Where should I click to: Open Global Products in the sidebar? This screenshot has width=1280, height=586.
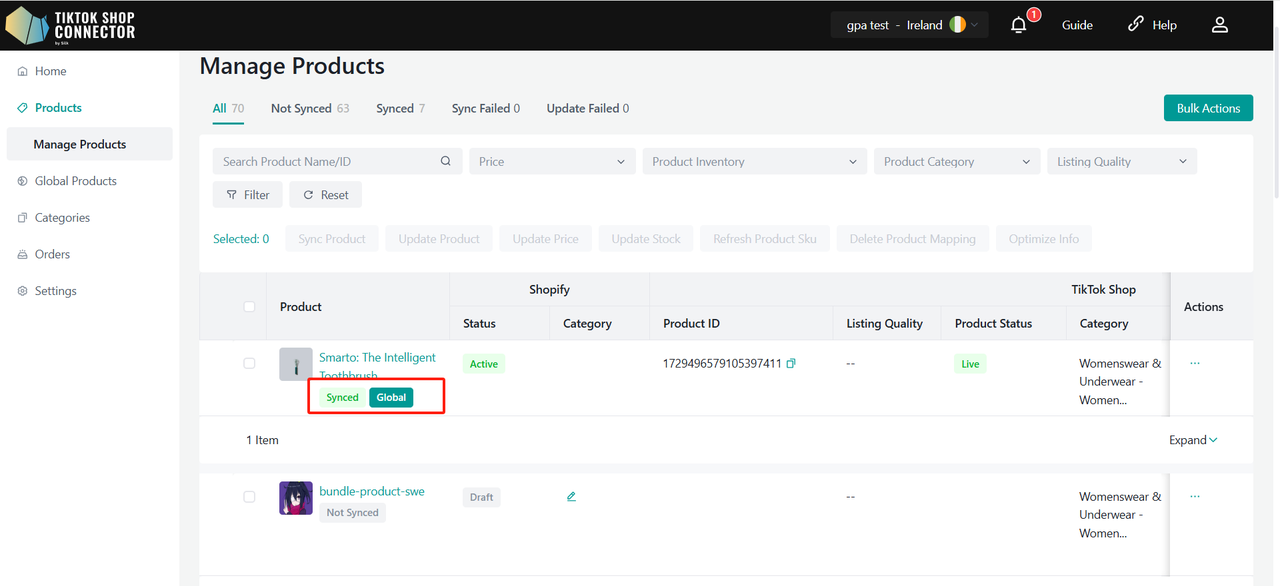[x=75, y=181]
